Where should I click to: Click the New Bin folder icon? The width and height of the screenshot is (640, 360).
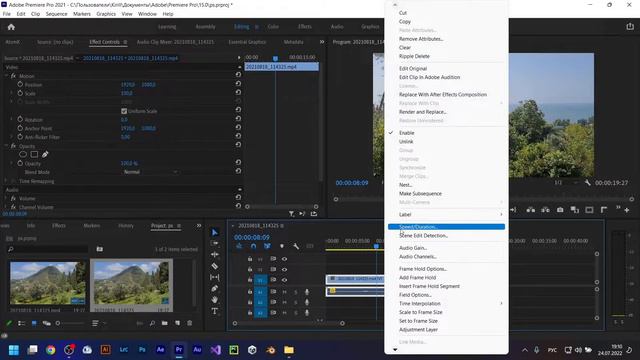coord(164,323)
